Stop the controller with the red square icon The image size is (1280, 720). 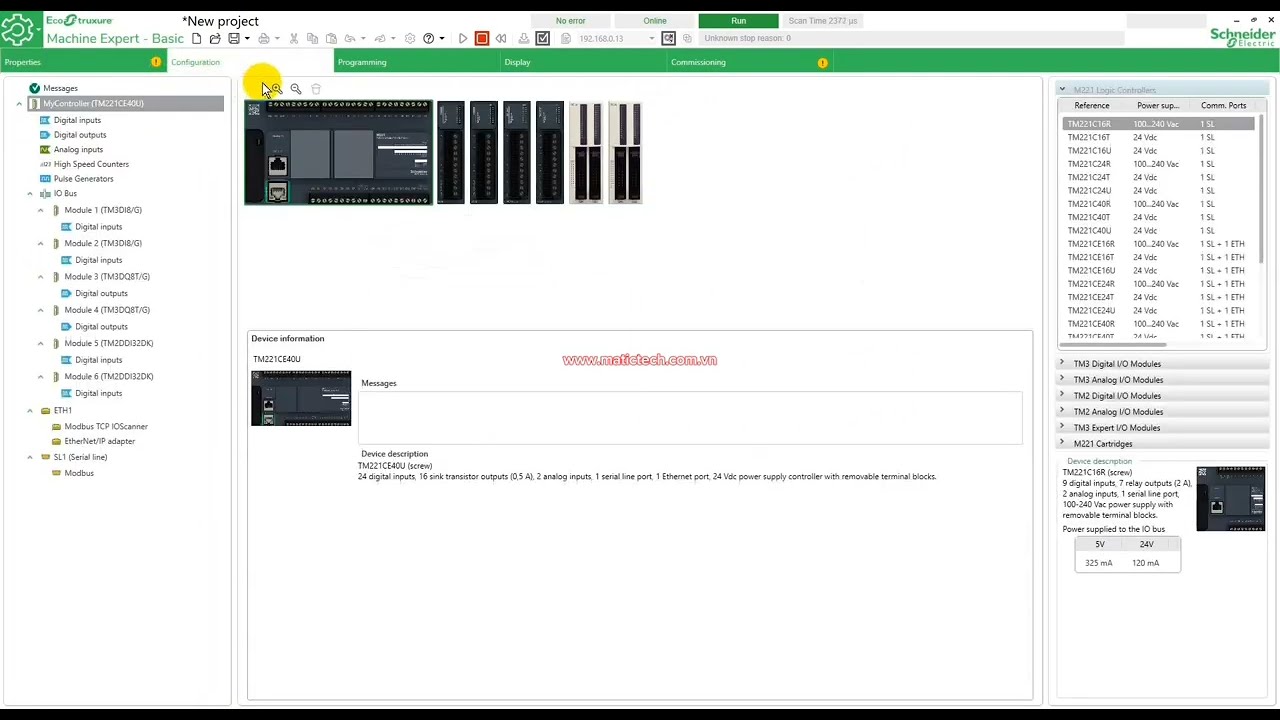482,38
